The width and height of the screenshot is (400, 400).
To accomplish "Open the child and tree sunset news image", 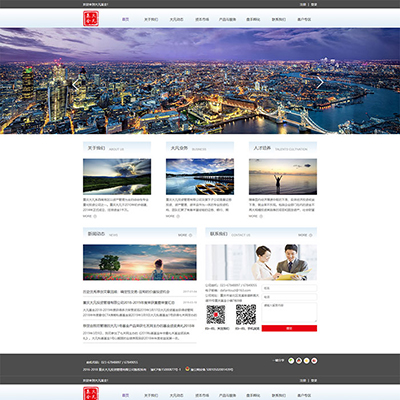I will [140, 262].
